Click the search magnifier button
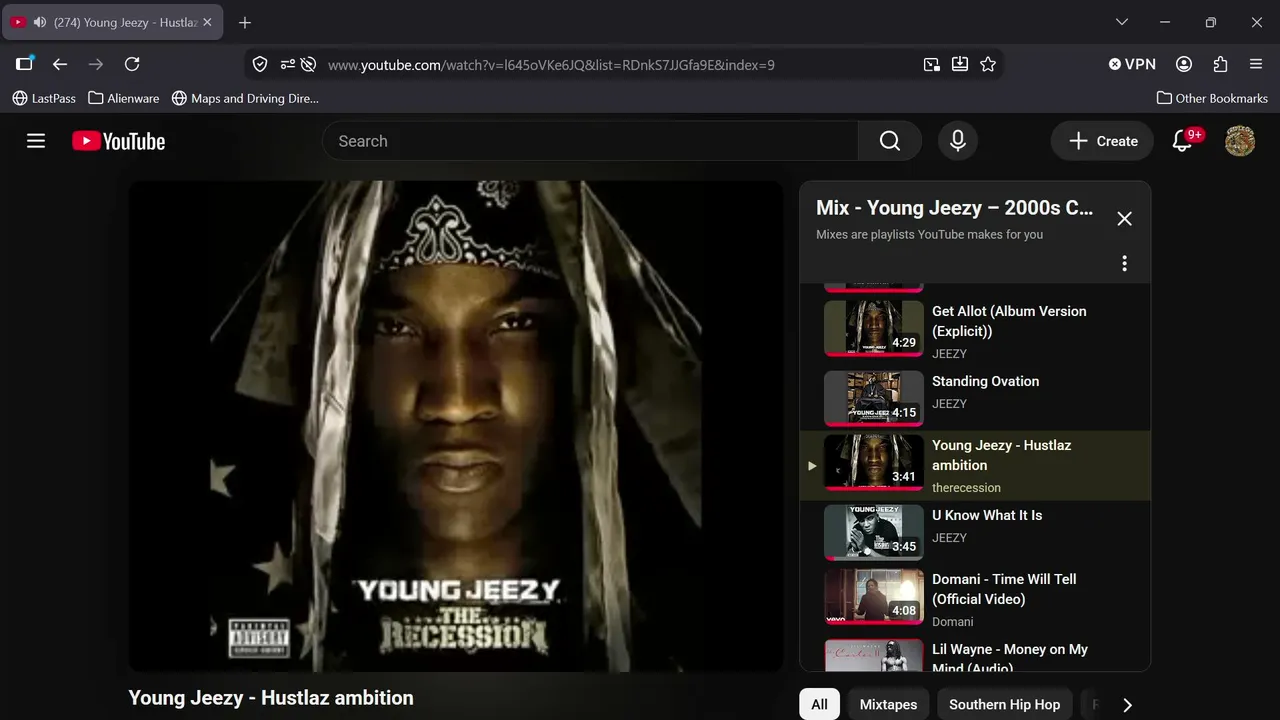 pyautogui.click(x=890, y=141)
